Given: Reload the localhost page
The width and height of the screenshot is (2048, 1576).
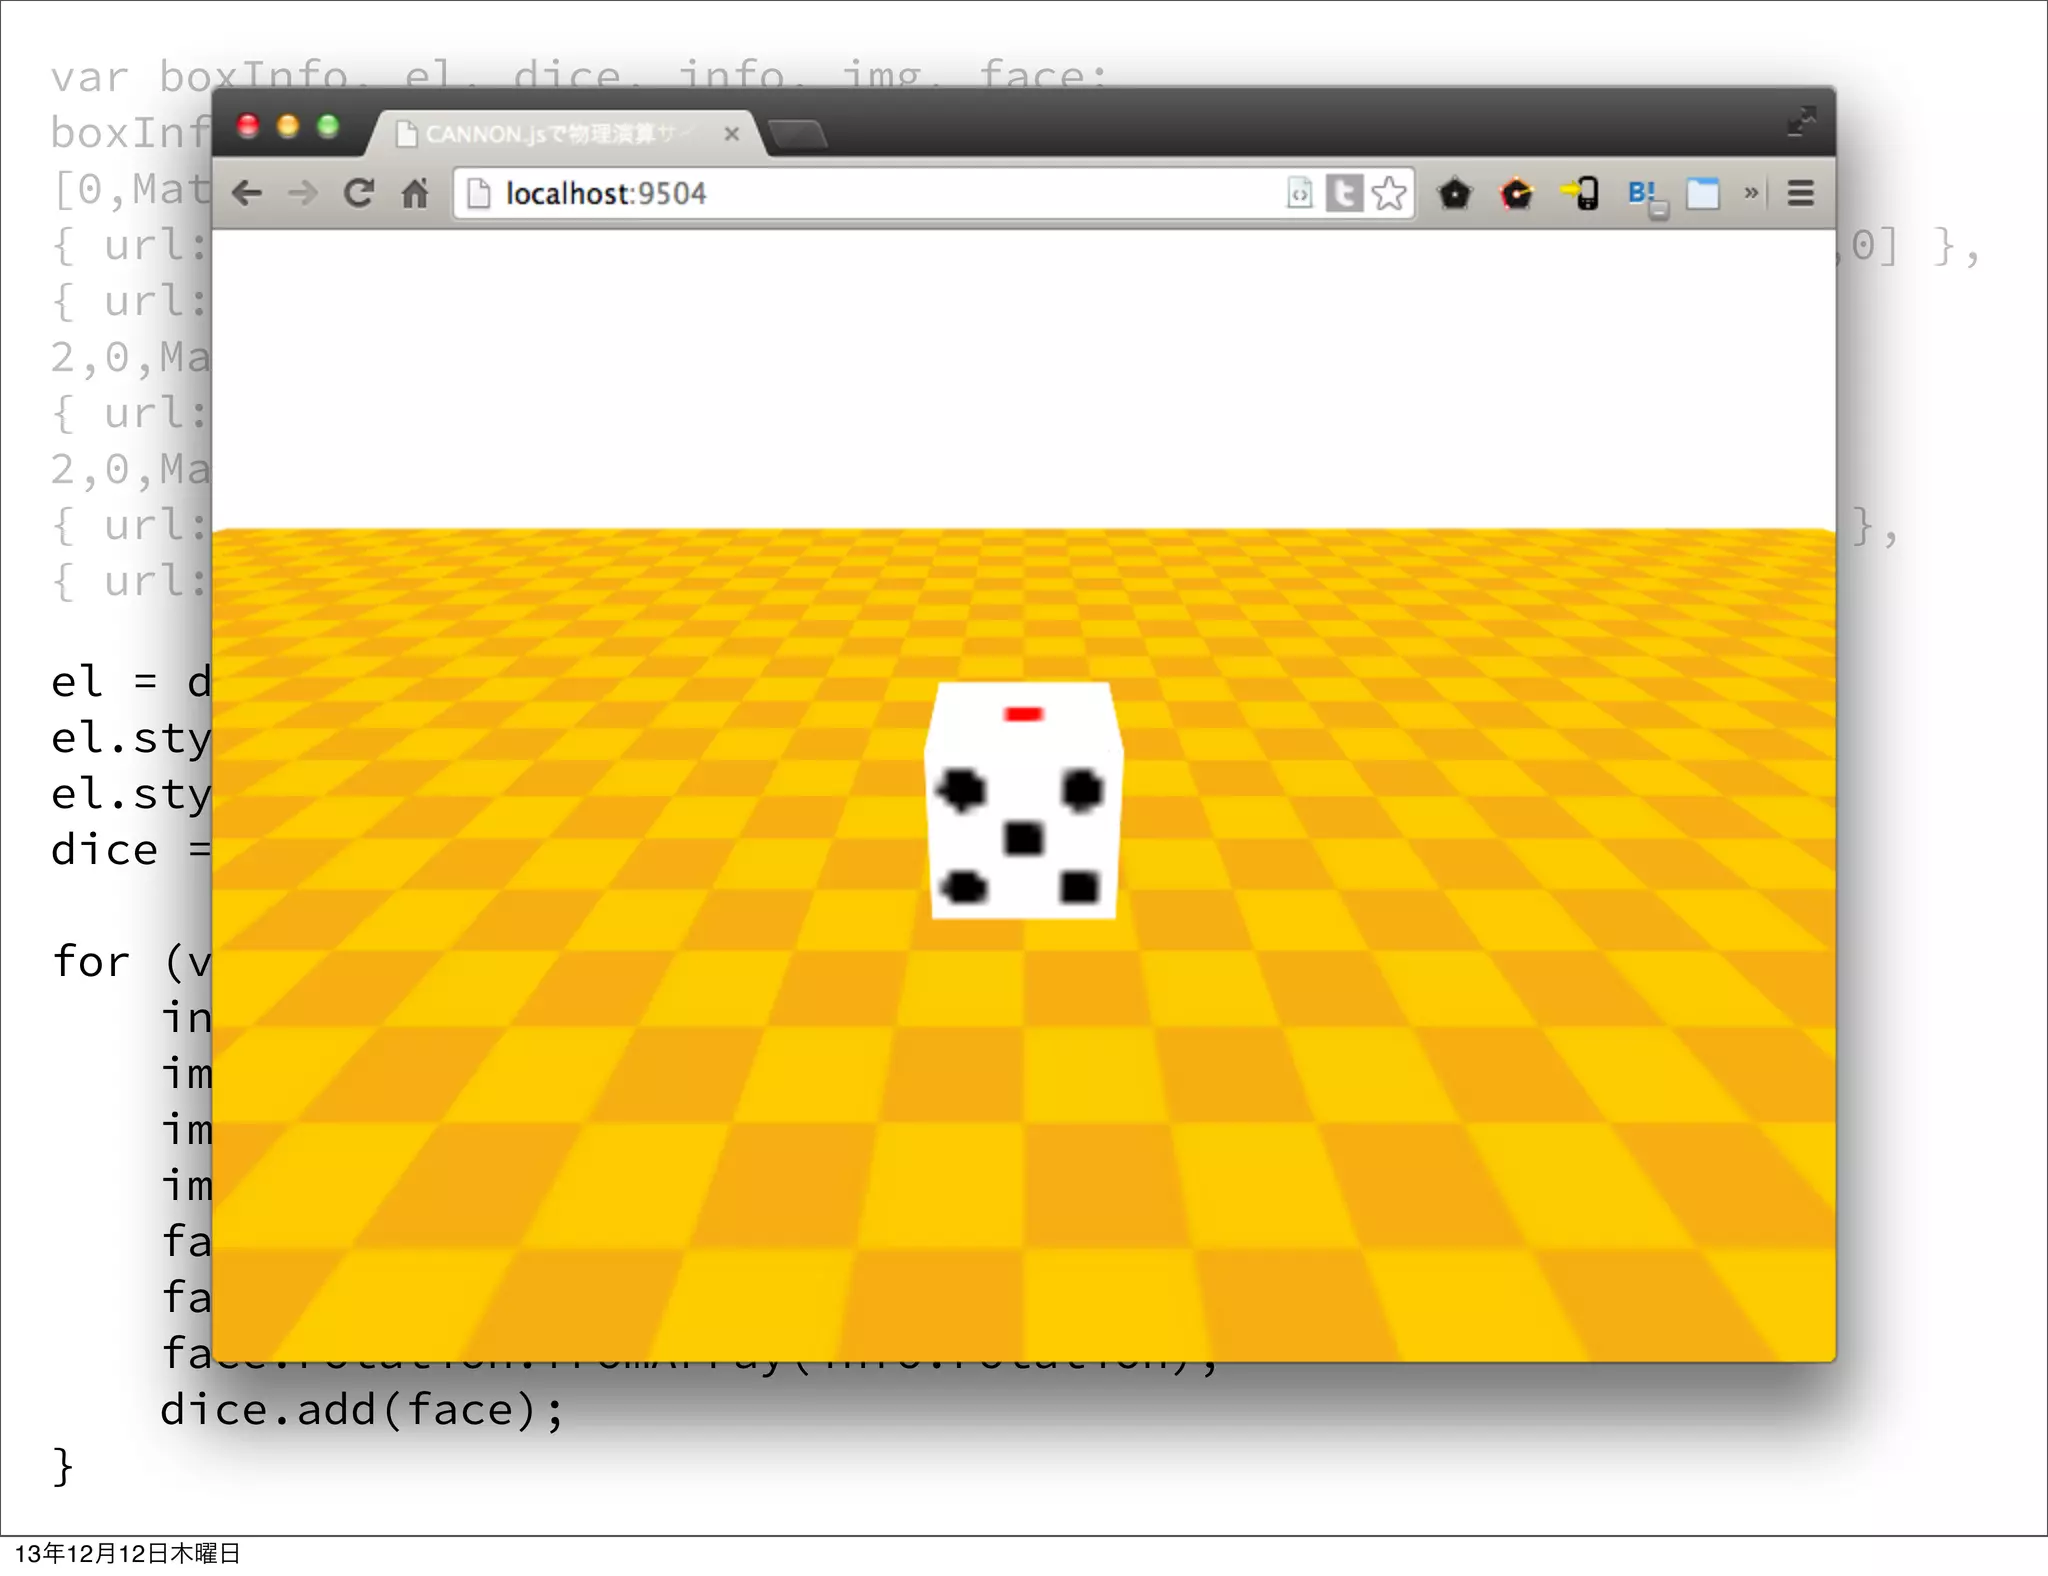Looking at the screenshot, I should [x=359, y=193].
